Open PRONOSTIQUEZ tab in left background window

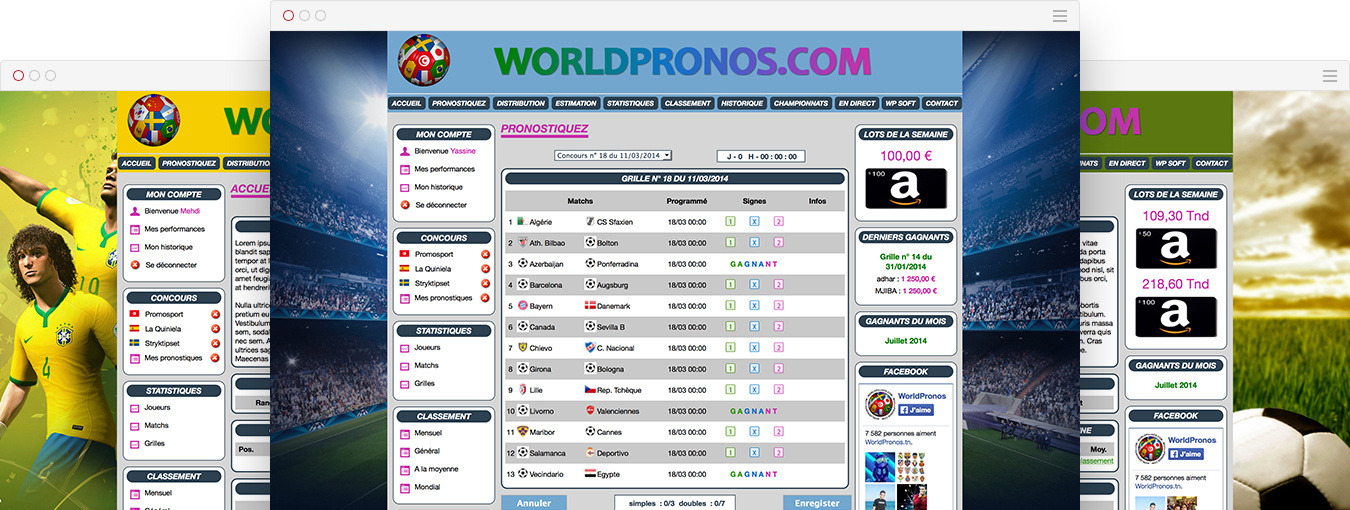click(x=189, y=163)
